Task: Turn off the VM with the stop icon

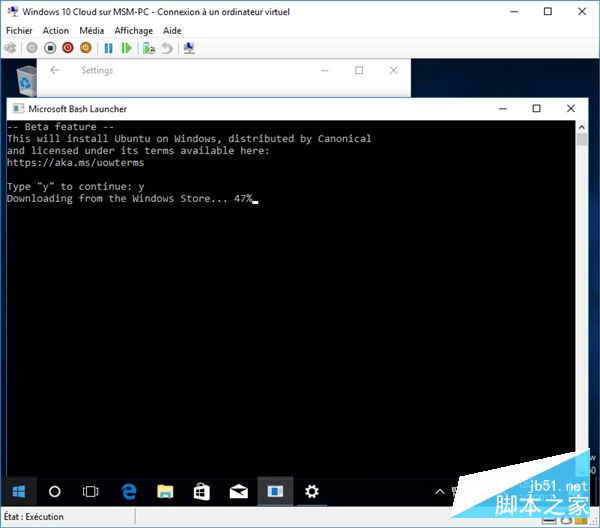Action: pos(50,47)
